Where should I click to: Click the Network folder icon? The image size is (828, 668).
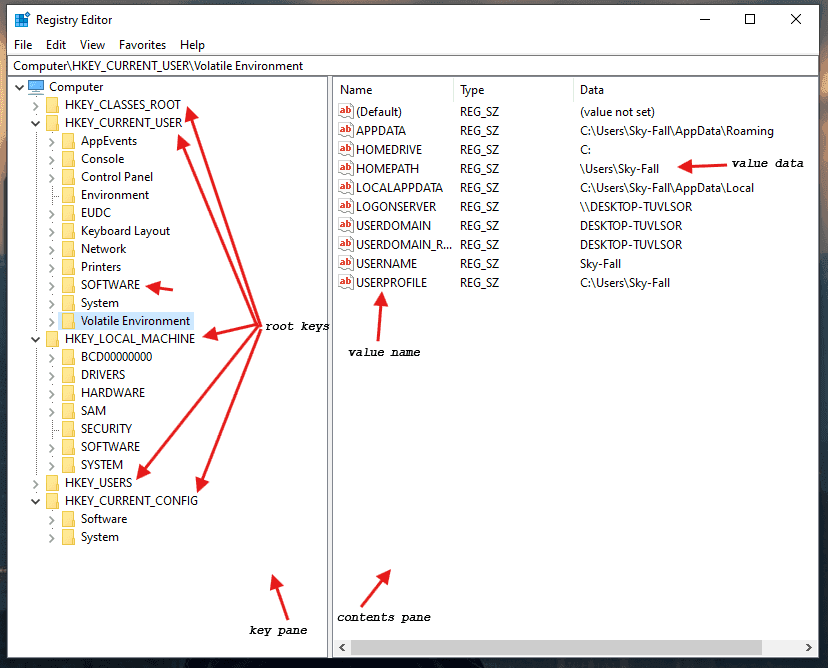pyautogui.click(x=68, y=249)
